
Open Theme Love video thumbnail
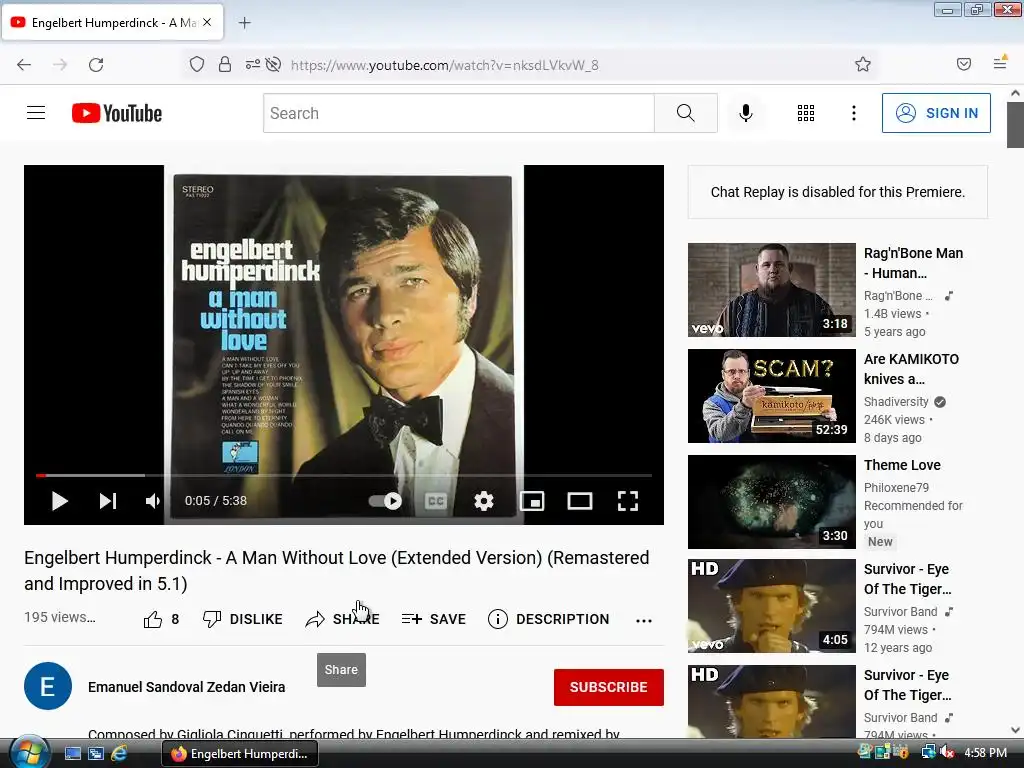(771, 502)
